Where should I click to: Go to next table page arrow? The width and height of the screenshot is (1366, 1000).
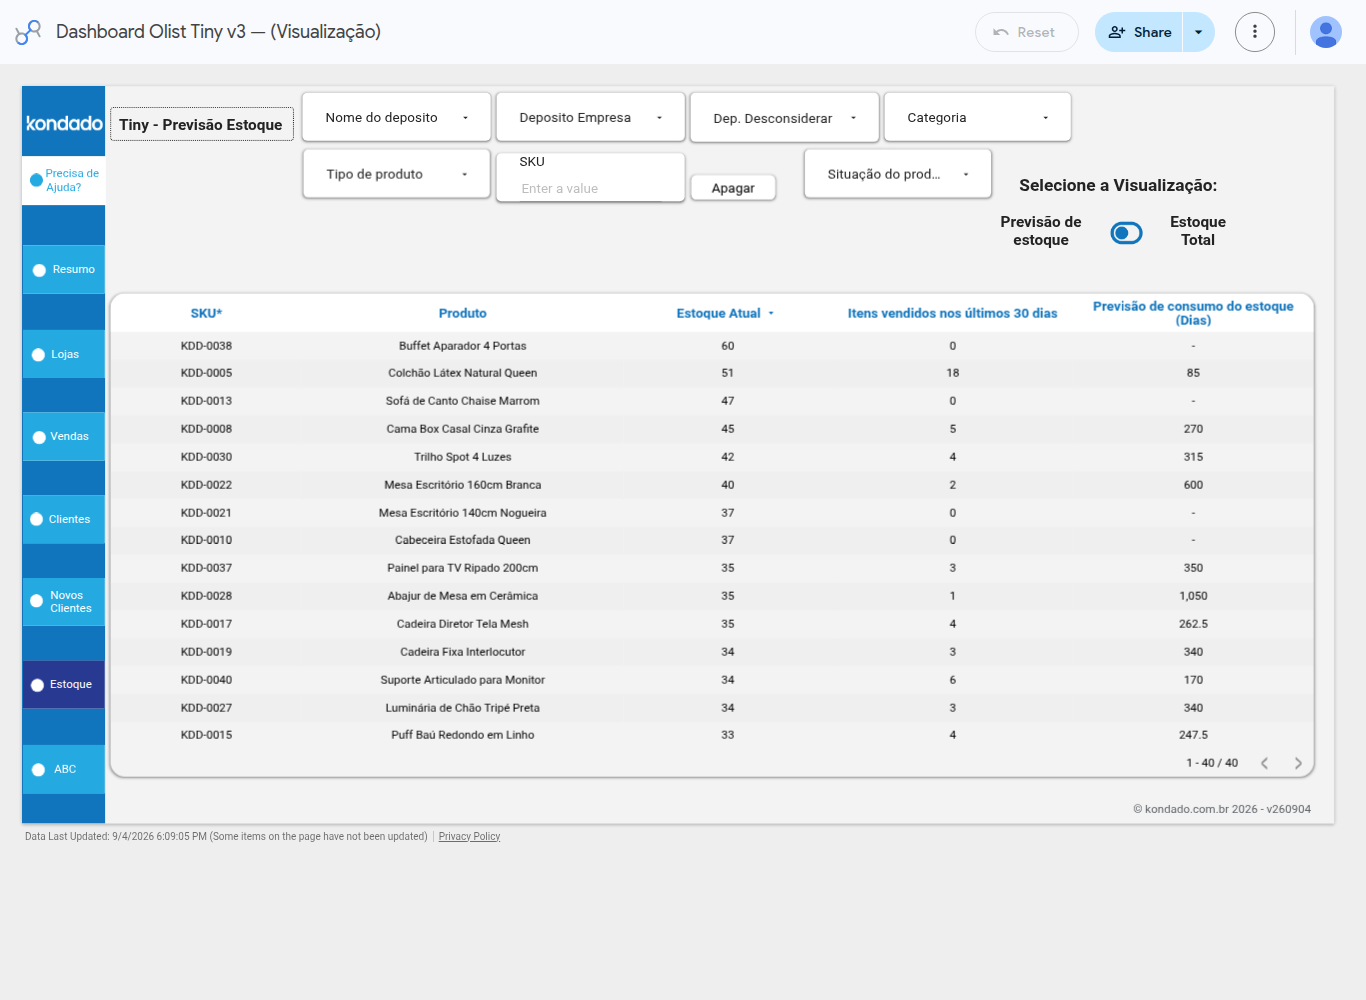tap(1298, 763)
